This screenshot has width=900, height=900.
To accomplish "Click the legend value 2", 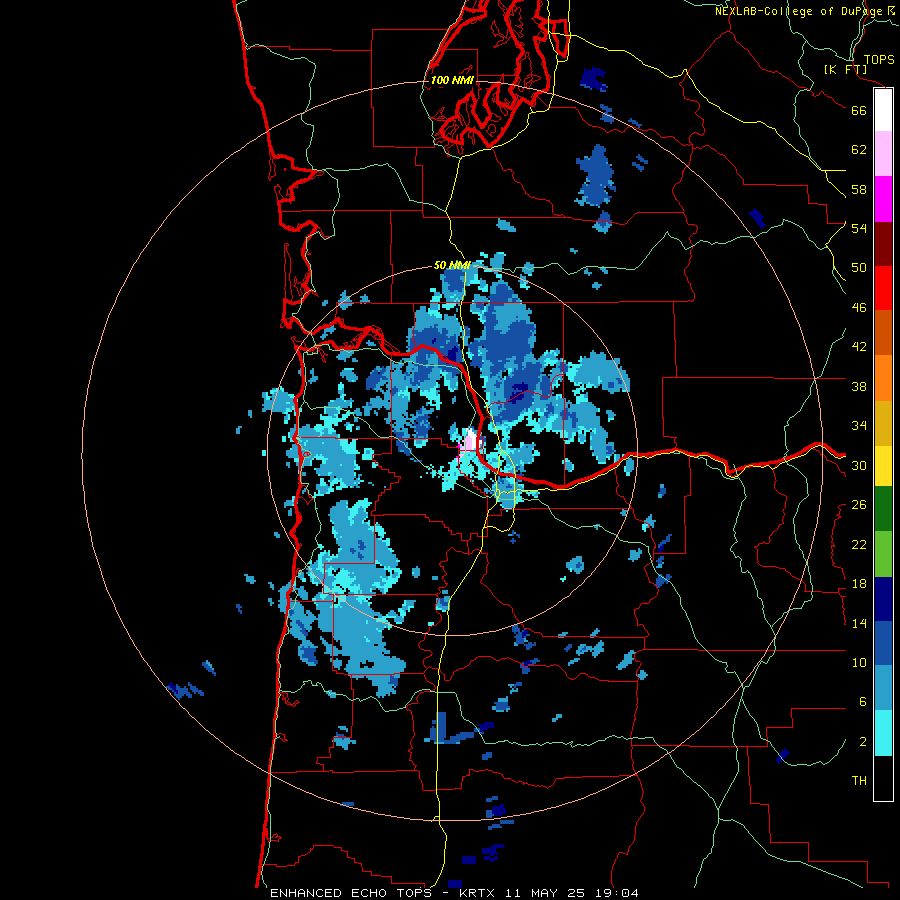I will tap(863, 742).
